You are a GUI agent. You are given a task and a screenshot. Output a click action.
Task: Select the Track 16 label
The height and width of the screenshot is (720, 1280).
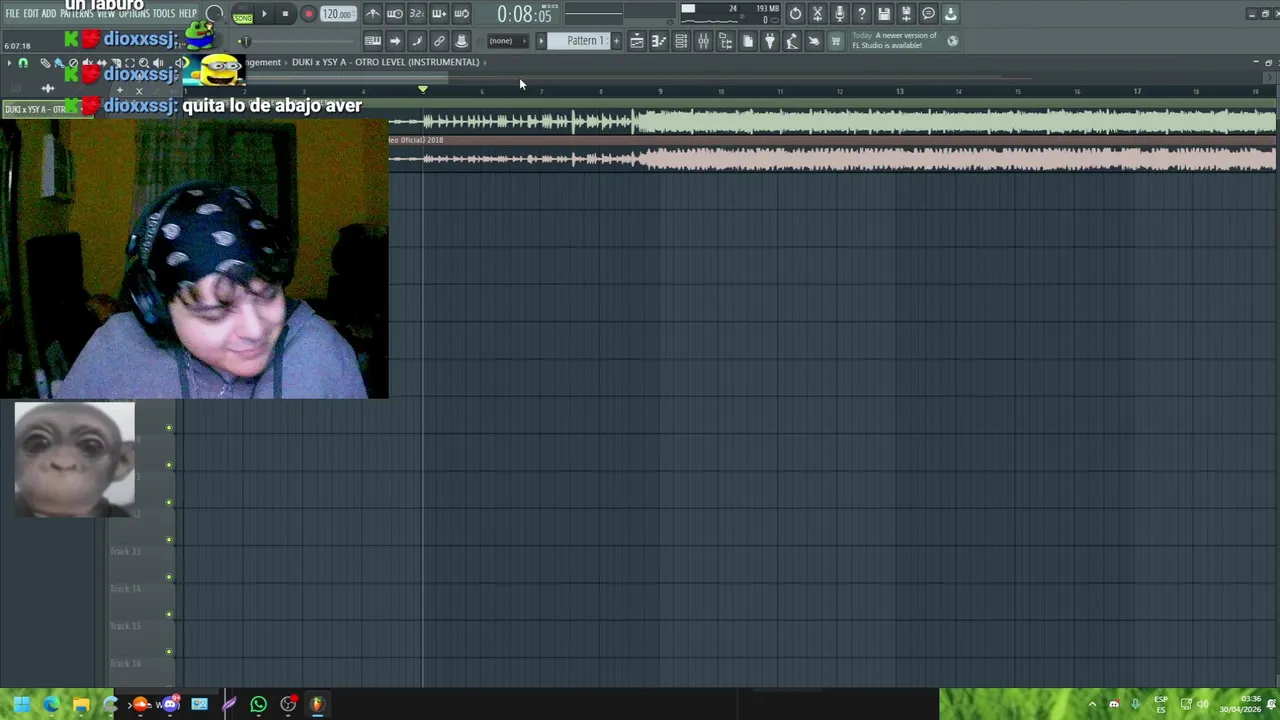point(125,663)
